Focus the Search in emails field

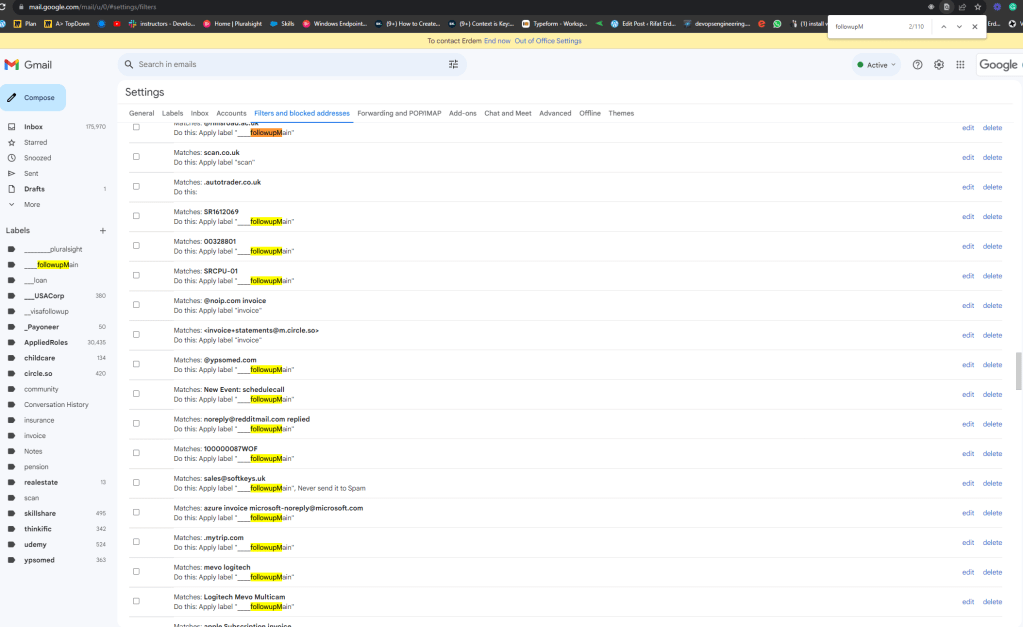click(x=290, y=65)
